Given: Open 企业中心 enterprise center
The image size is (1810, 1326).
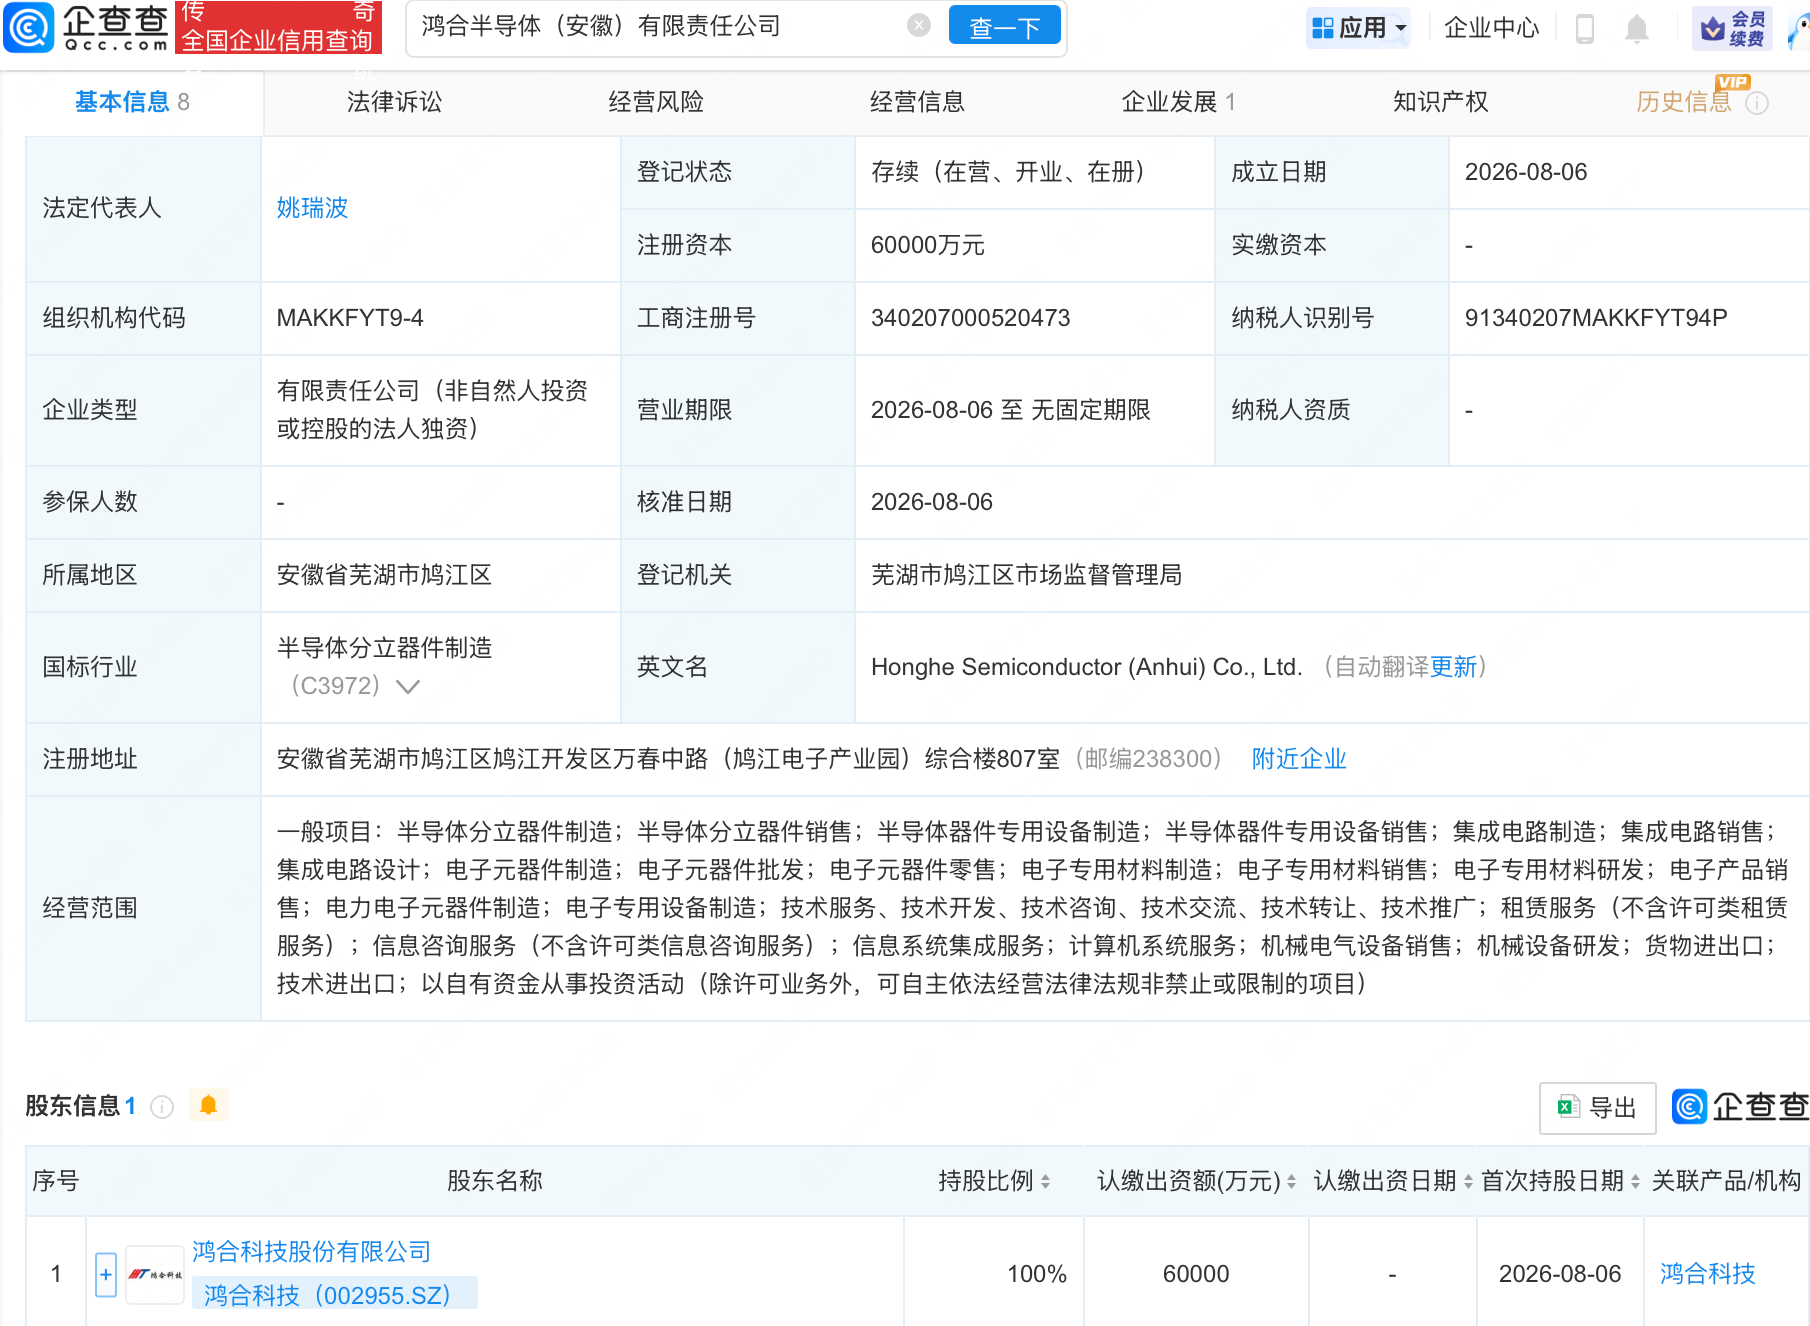Looking at the screenshot, I should (1491, 28).
